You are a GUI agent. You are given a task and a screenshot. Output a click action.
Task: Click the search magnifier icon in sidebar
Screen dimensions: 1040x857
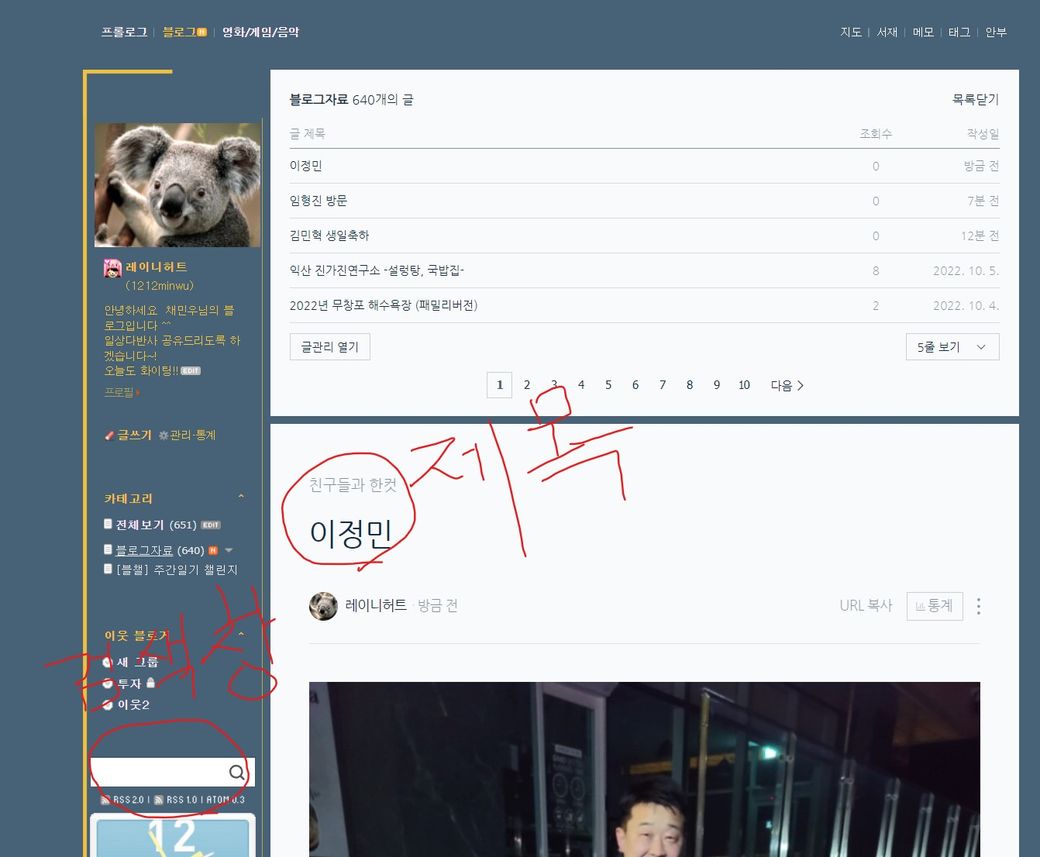(x=237, y=773)
